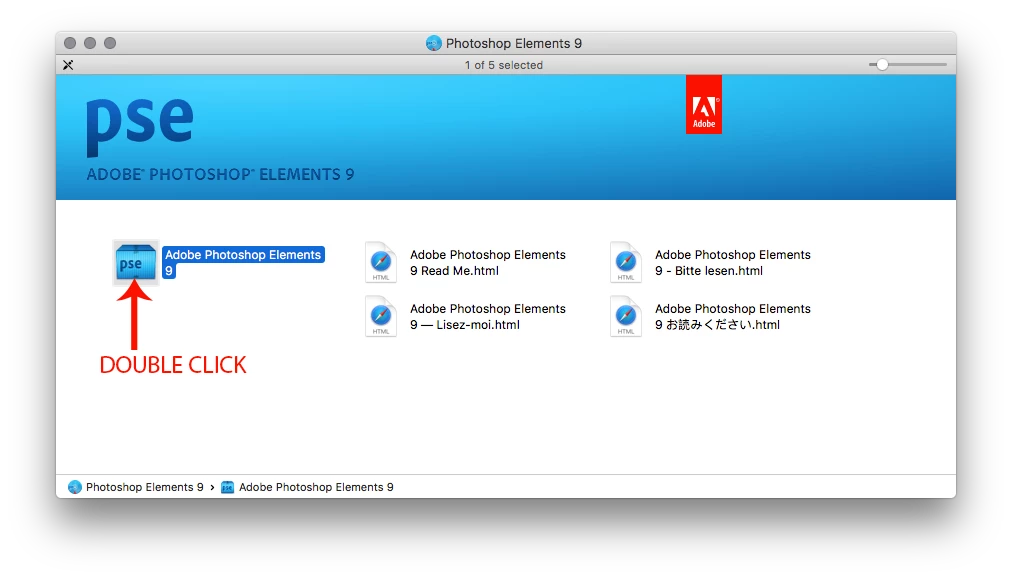Select the Bitte lesen.html file icon
The image size is (1012, 578).
(626, 263)
